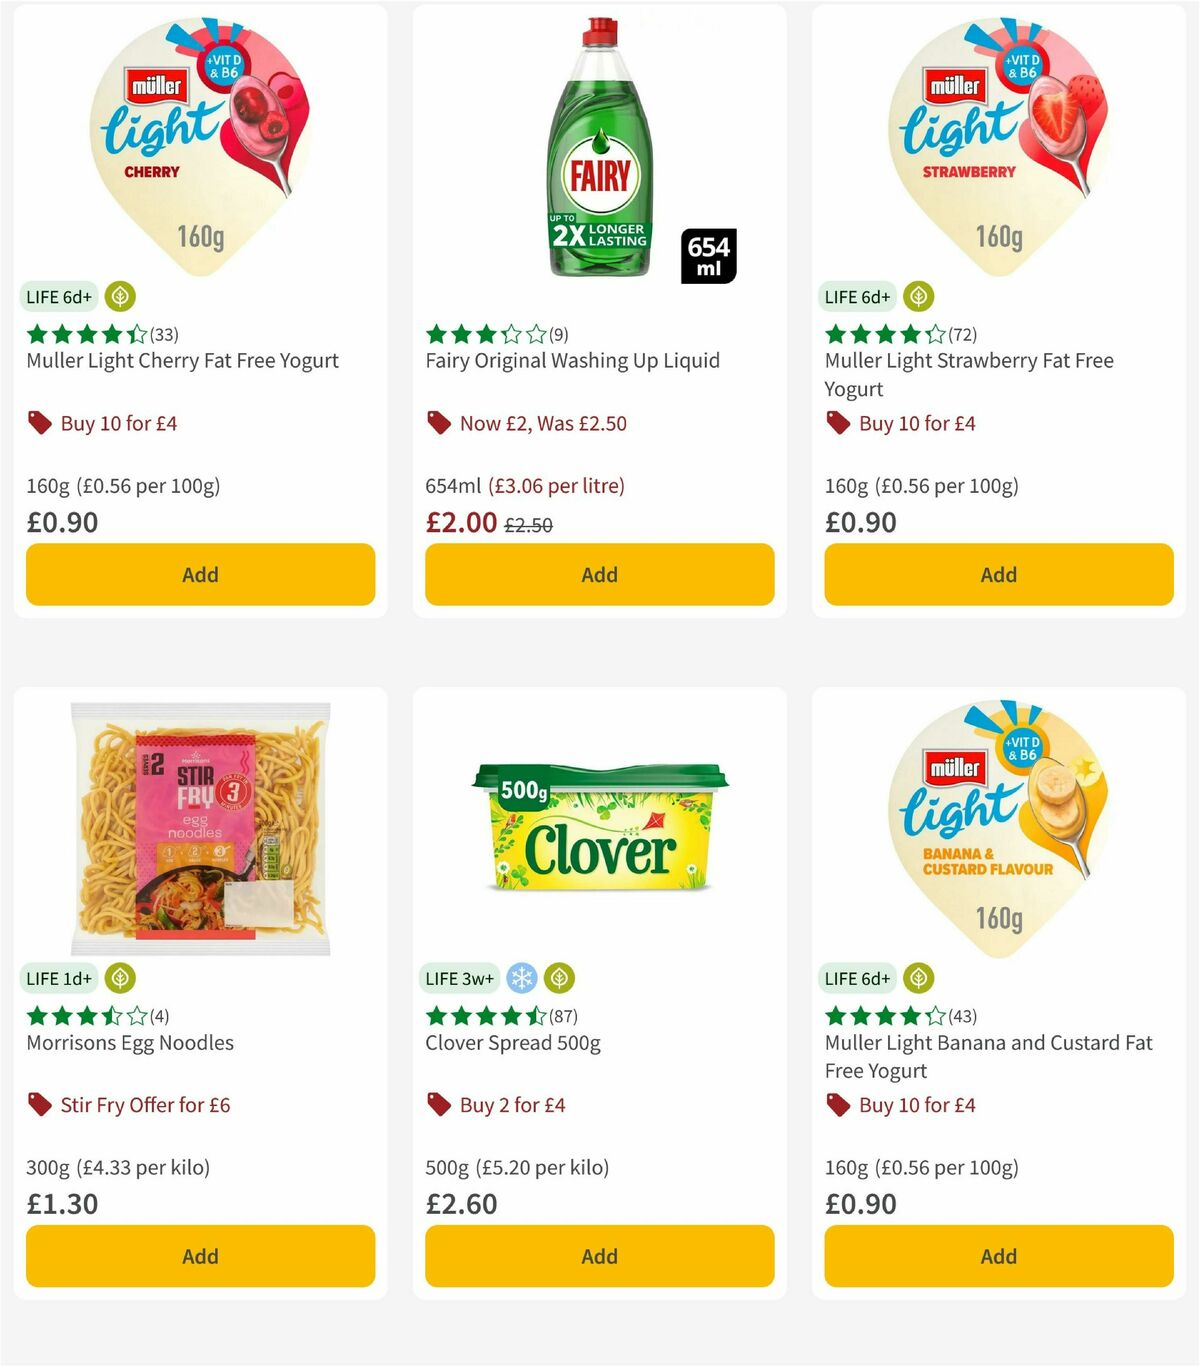Click the red tag icon on Strawberry yogurt's offer
The image size is (1200, 1366).
point(837,423)
